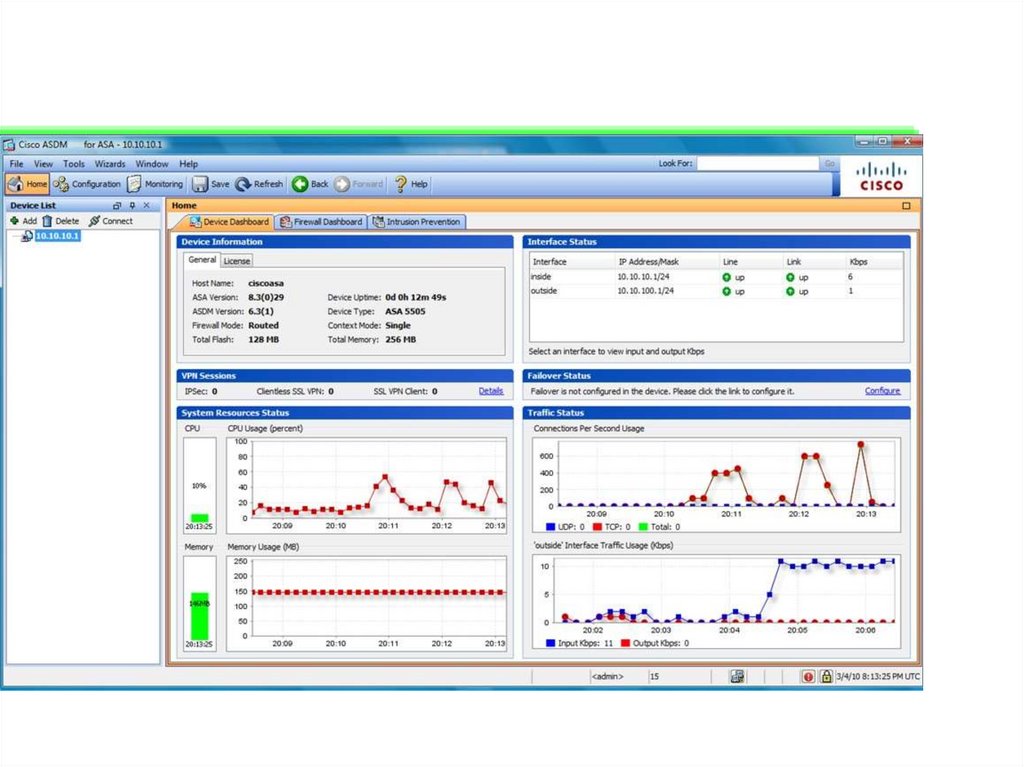Click the Device Type value ASA 5505

point(405,312)
